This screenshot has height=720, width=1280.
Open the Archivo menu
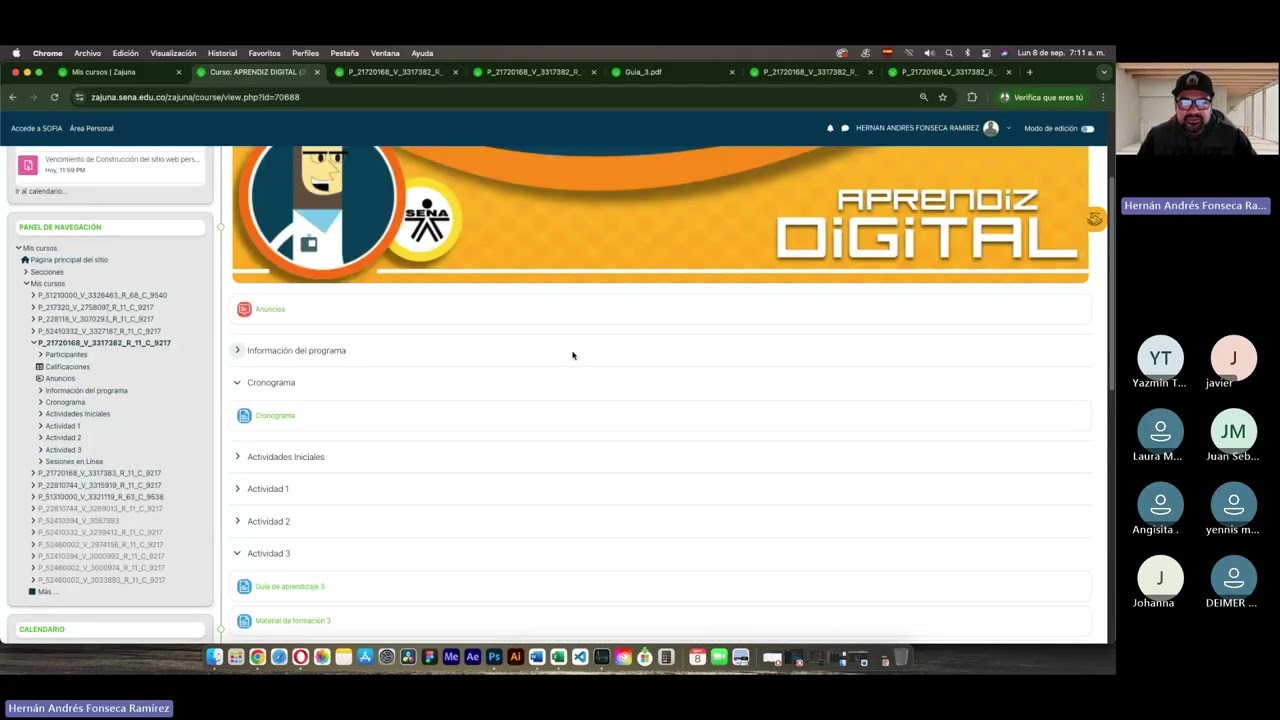pos(87,53)
